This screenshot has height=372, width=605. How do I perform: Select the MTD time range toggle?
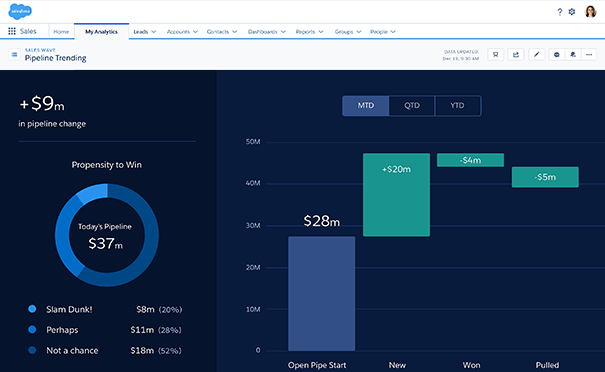pyautogui.click(x=366, y=105)
